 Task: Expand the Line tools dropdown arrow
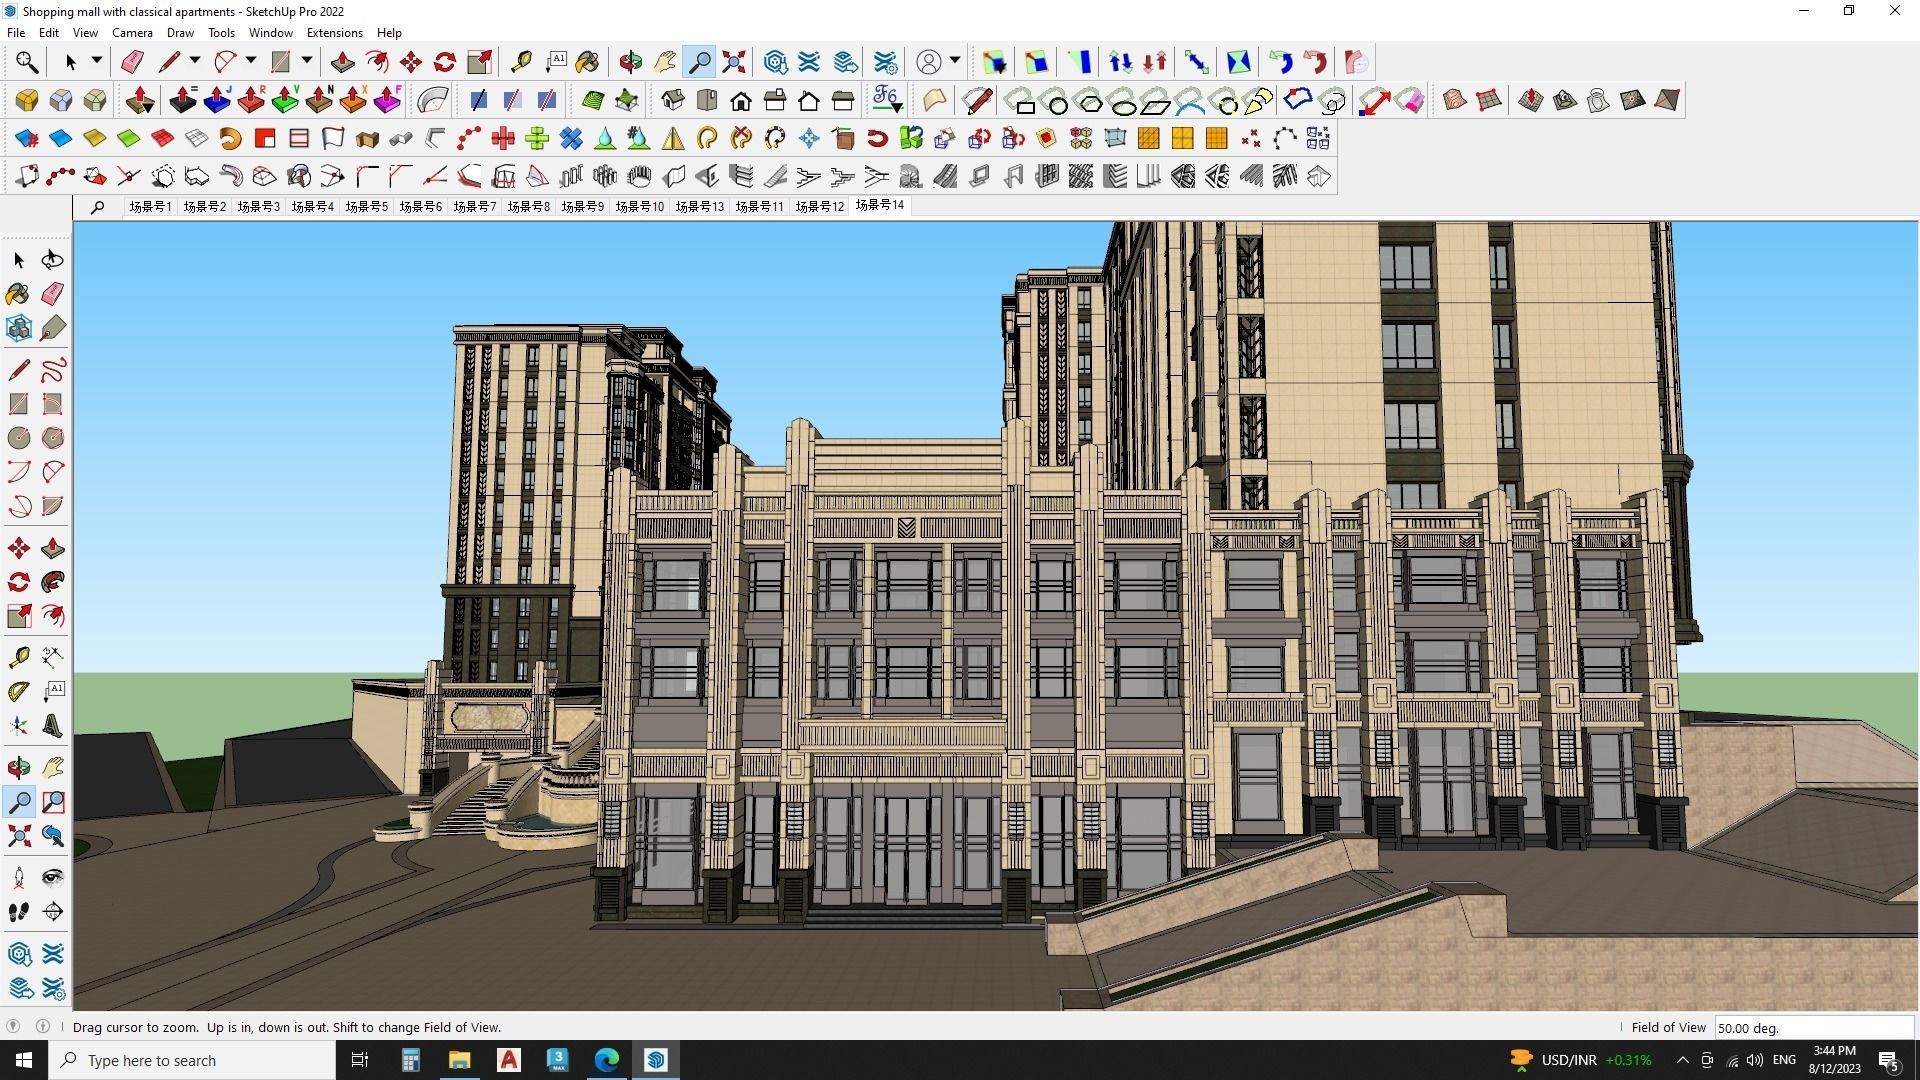(x=195, y=62)
